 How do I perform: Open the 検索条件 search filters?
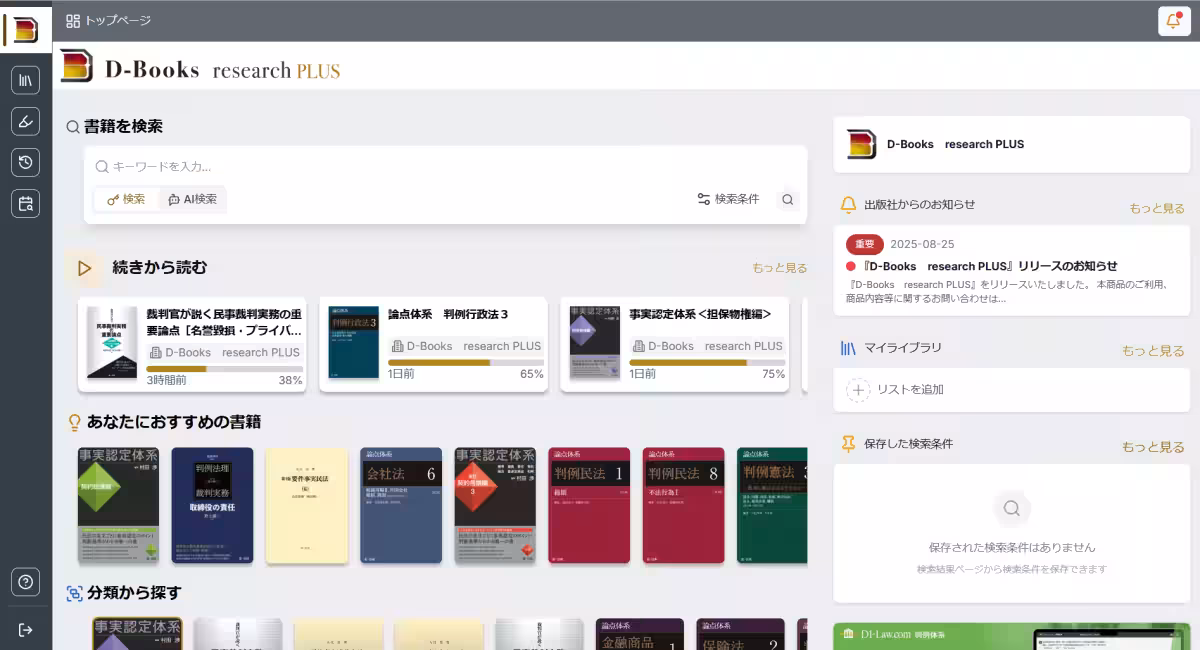tap(728, 199)
